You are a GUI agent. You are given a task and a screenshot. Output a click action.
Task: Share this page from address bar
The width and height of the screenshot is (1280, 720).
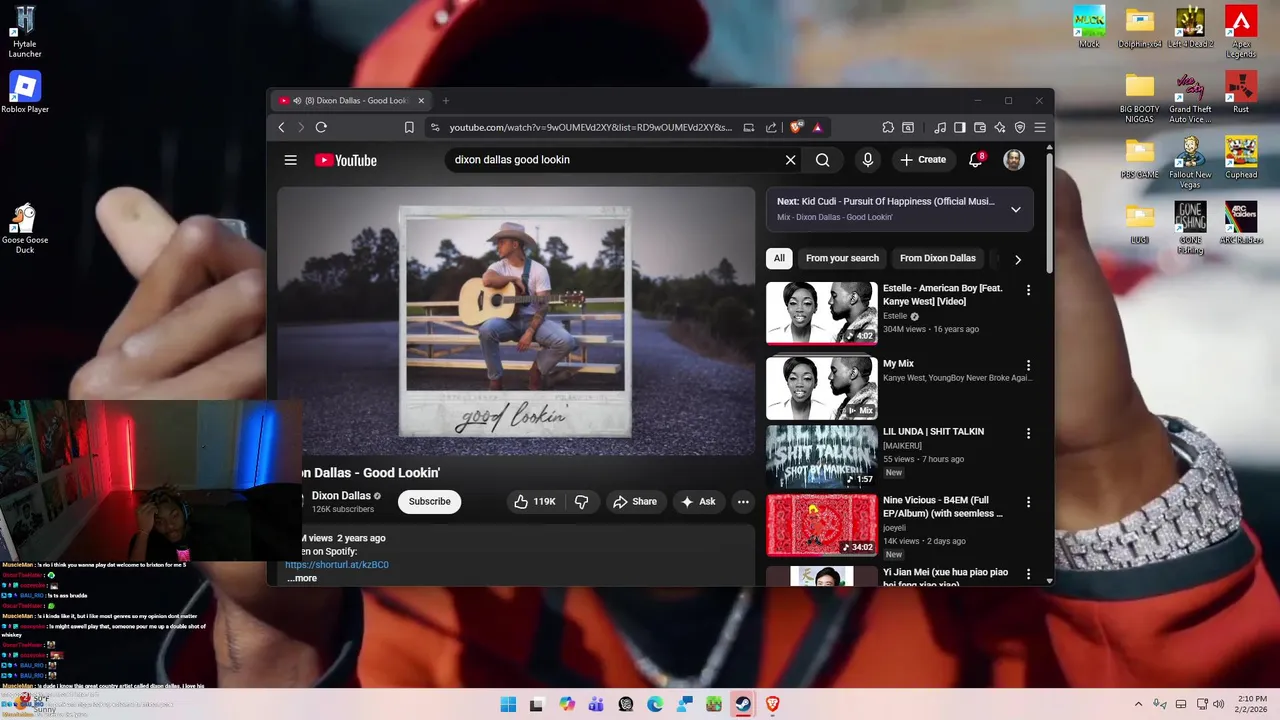[x=771, y=127]
